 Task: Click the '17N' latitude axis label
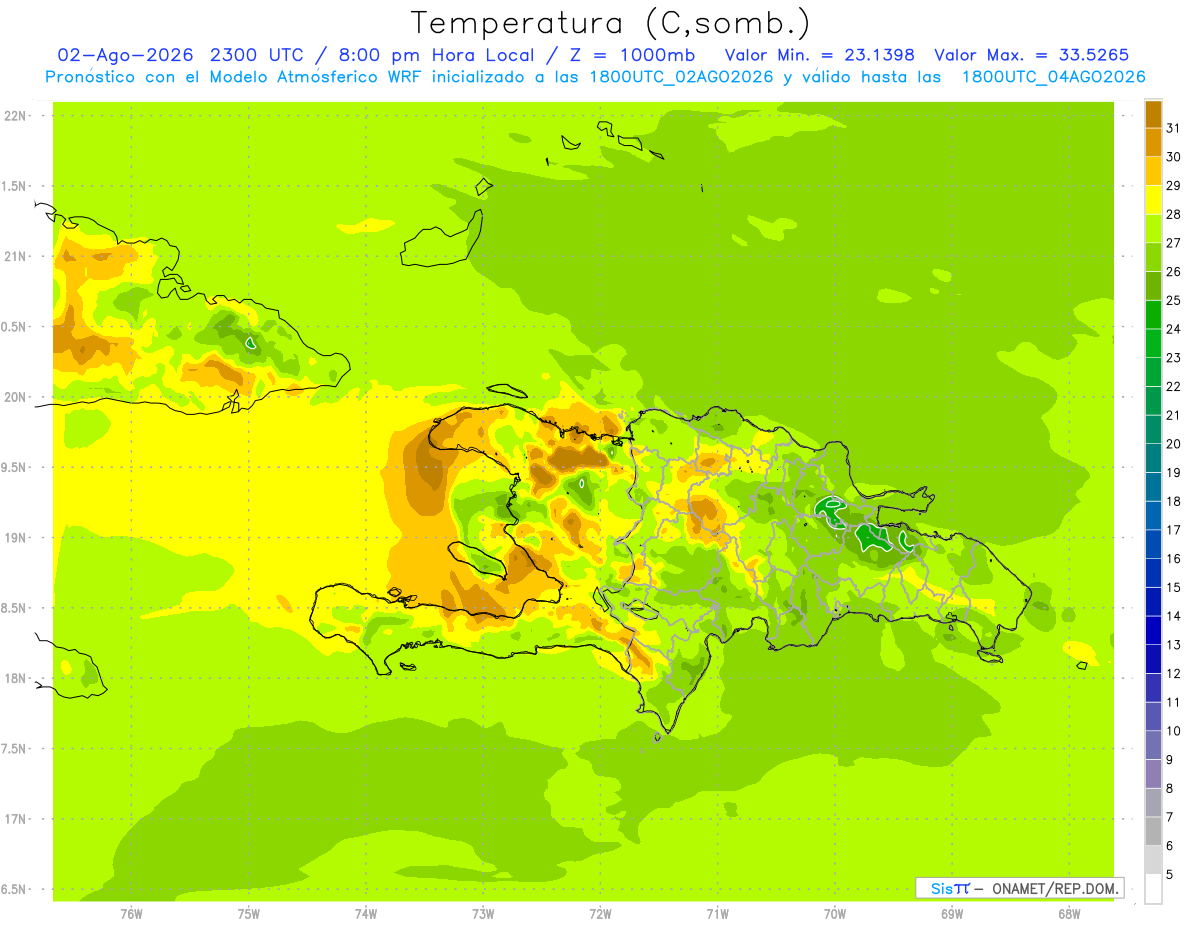click(15, 819)
